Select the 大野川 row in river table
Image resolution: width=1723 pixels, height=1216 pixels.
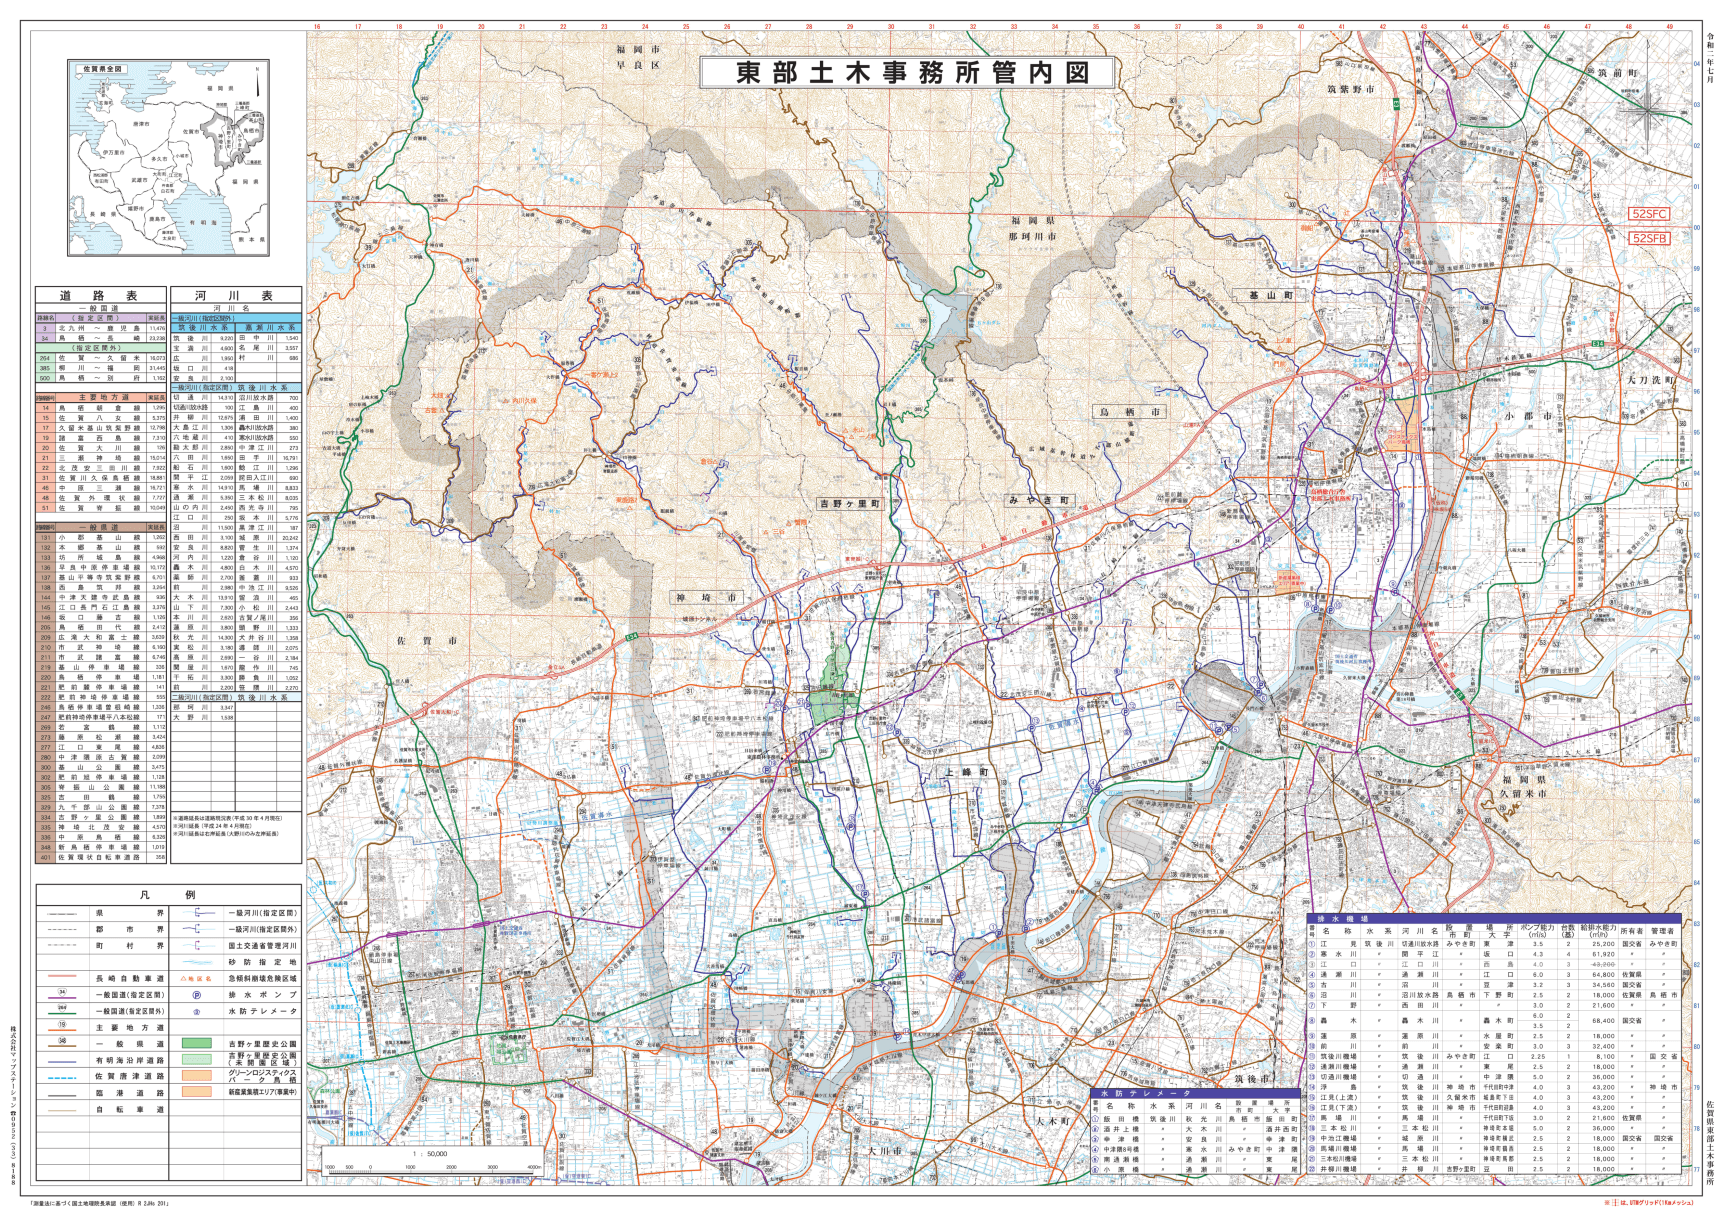[x=204, y=717]
